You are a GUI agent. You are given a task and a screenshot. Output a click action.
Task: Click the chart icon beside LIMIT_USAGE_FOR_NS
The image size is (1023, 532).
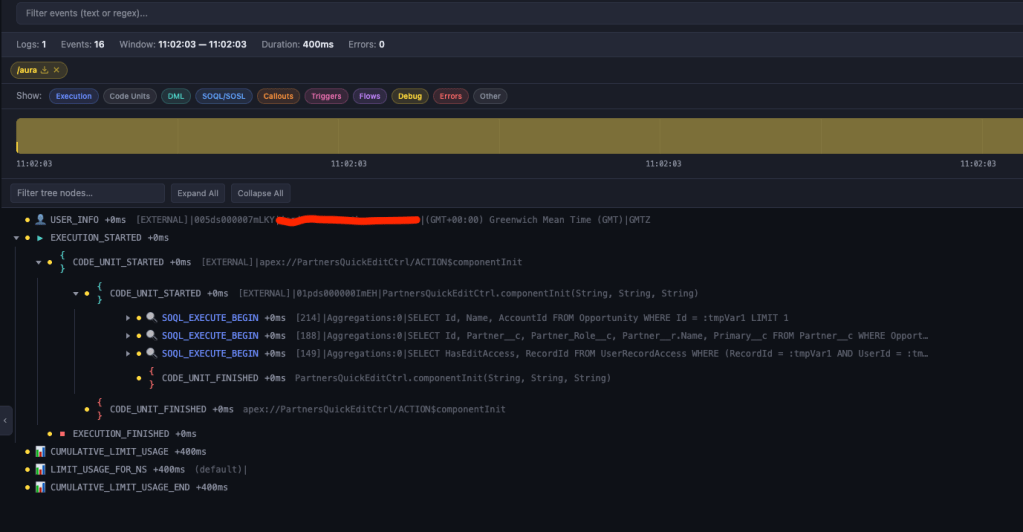(40, 470)
